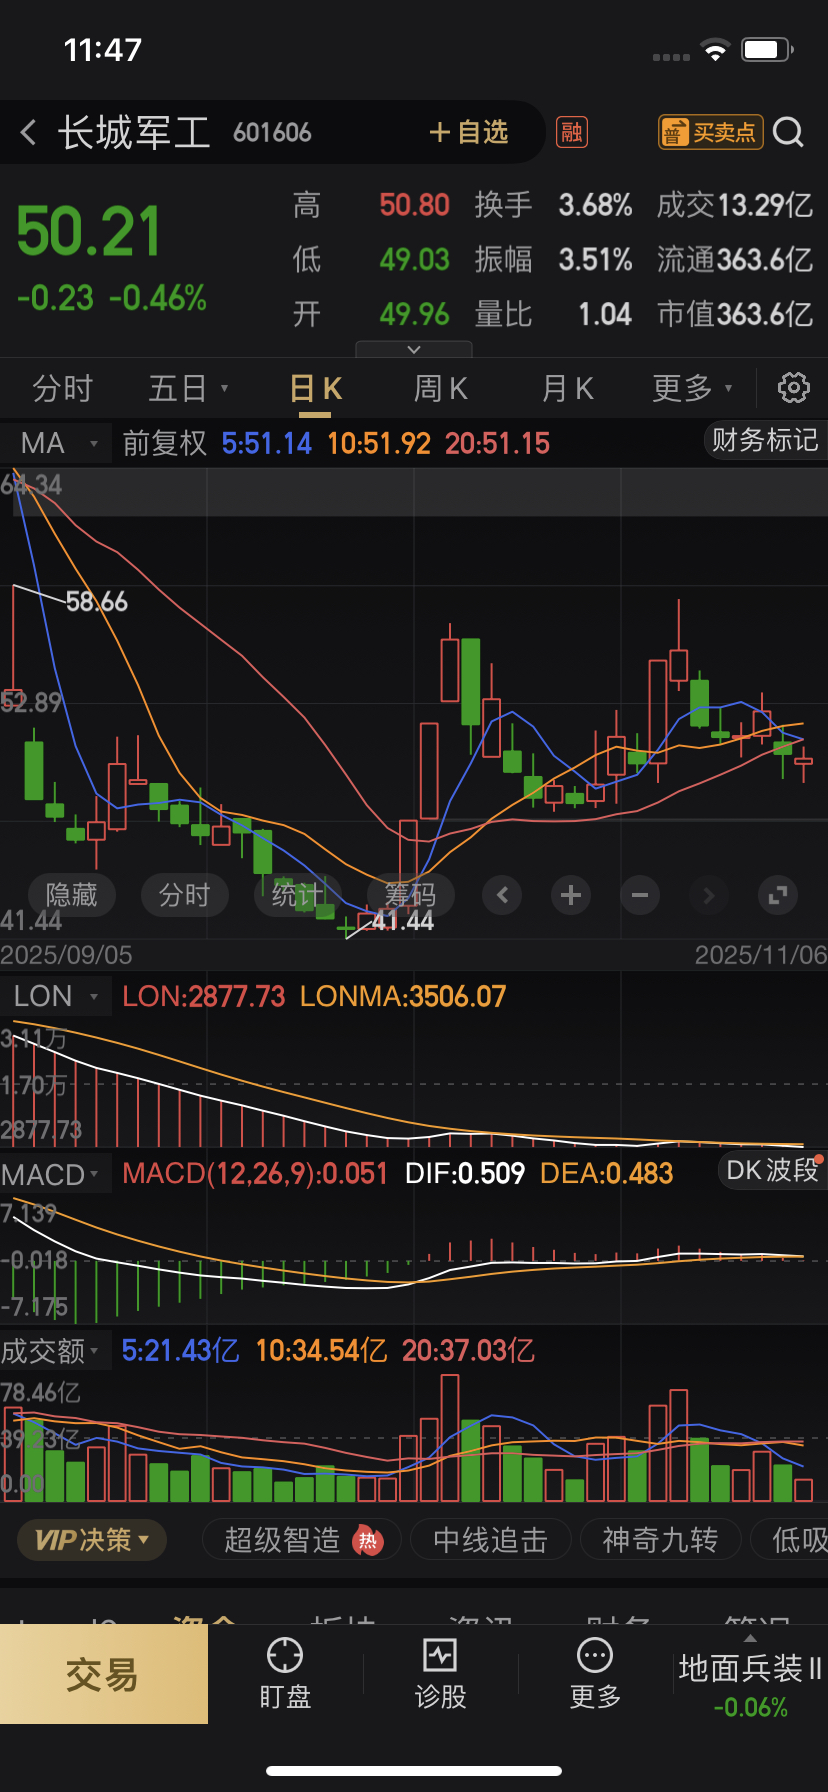The image size is (828, 1792).
Task: Switch to 月K tab
Action: pyautogui.click(x=567, y=388)
